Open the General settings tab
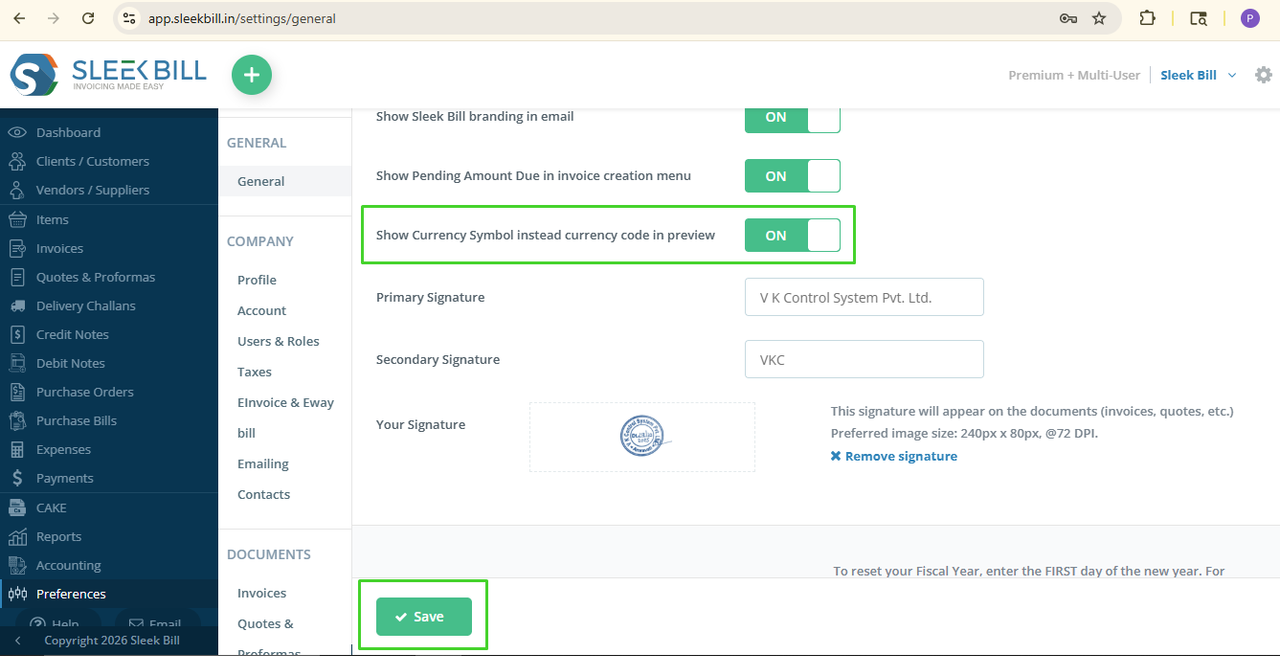This screenshot has width=1280, height=656. pos(261,181)
